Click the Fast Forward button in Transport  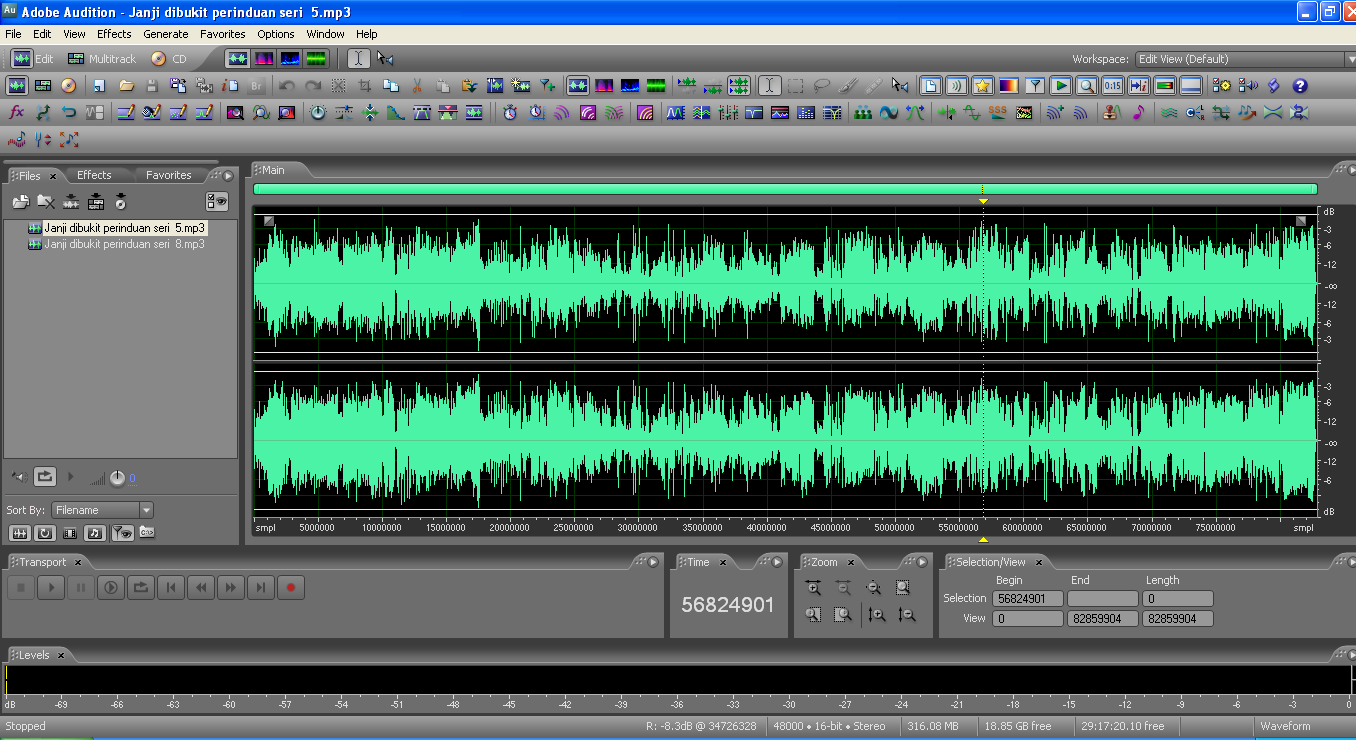[x=230, y=588]
